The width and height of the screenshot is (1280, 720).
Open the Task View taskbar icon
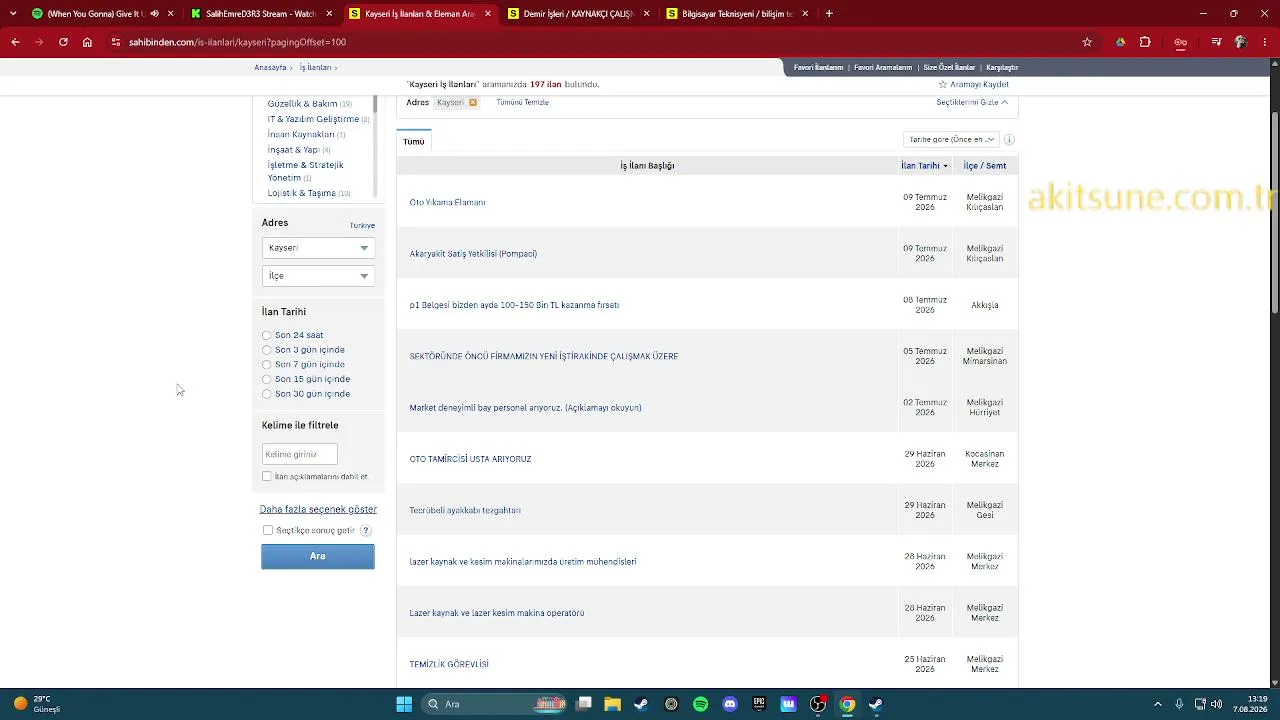click(584, 704)
